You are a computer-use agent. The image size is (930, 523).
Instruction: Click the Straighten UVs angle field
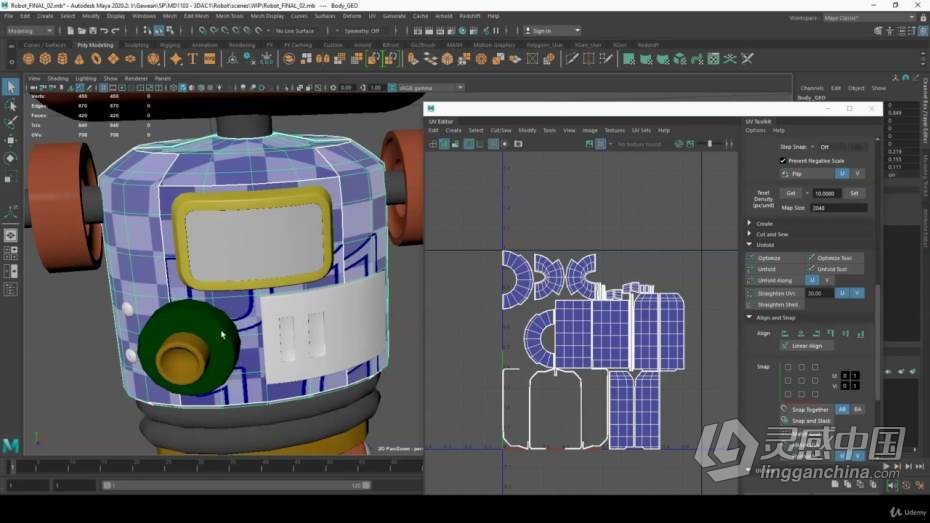(x=820, y=293)
